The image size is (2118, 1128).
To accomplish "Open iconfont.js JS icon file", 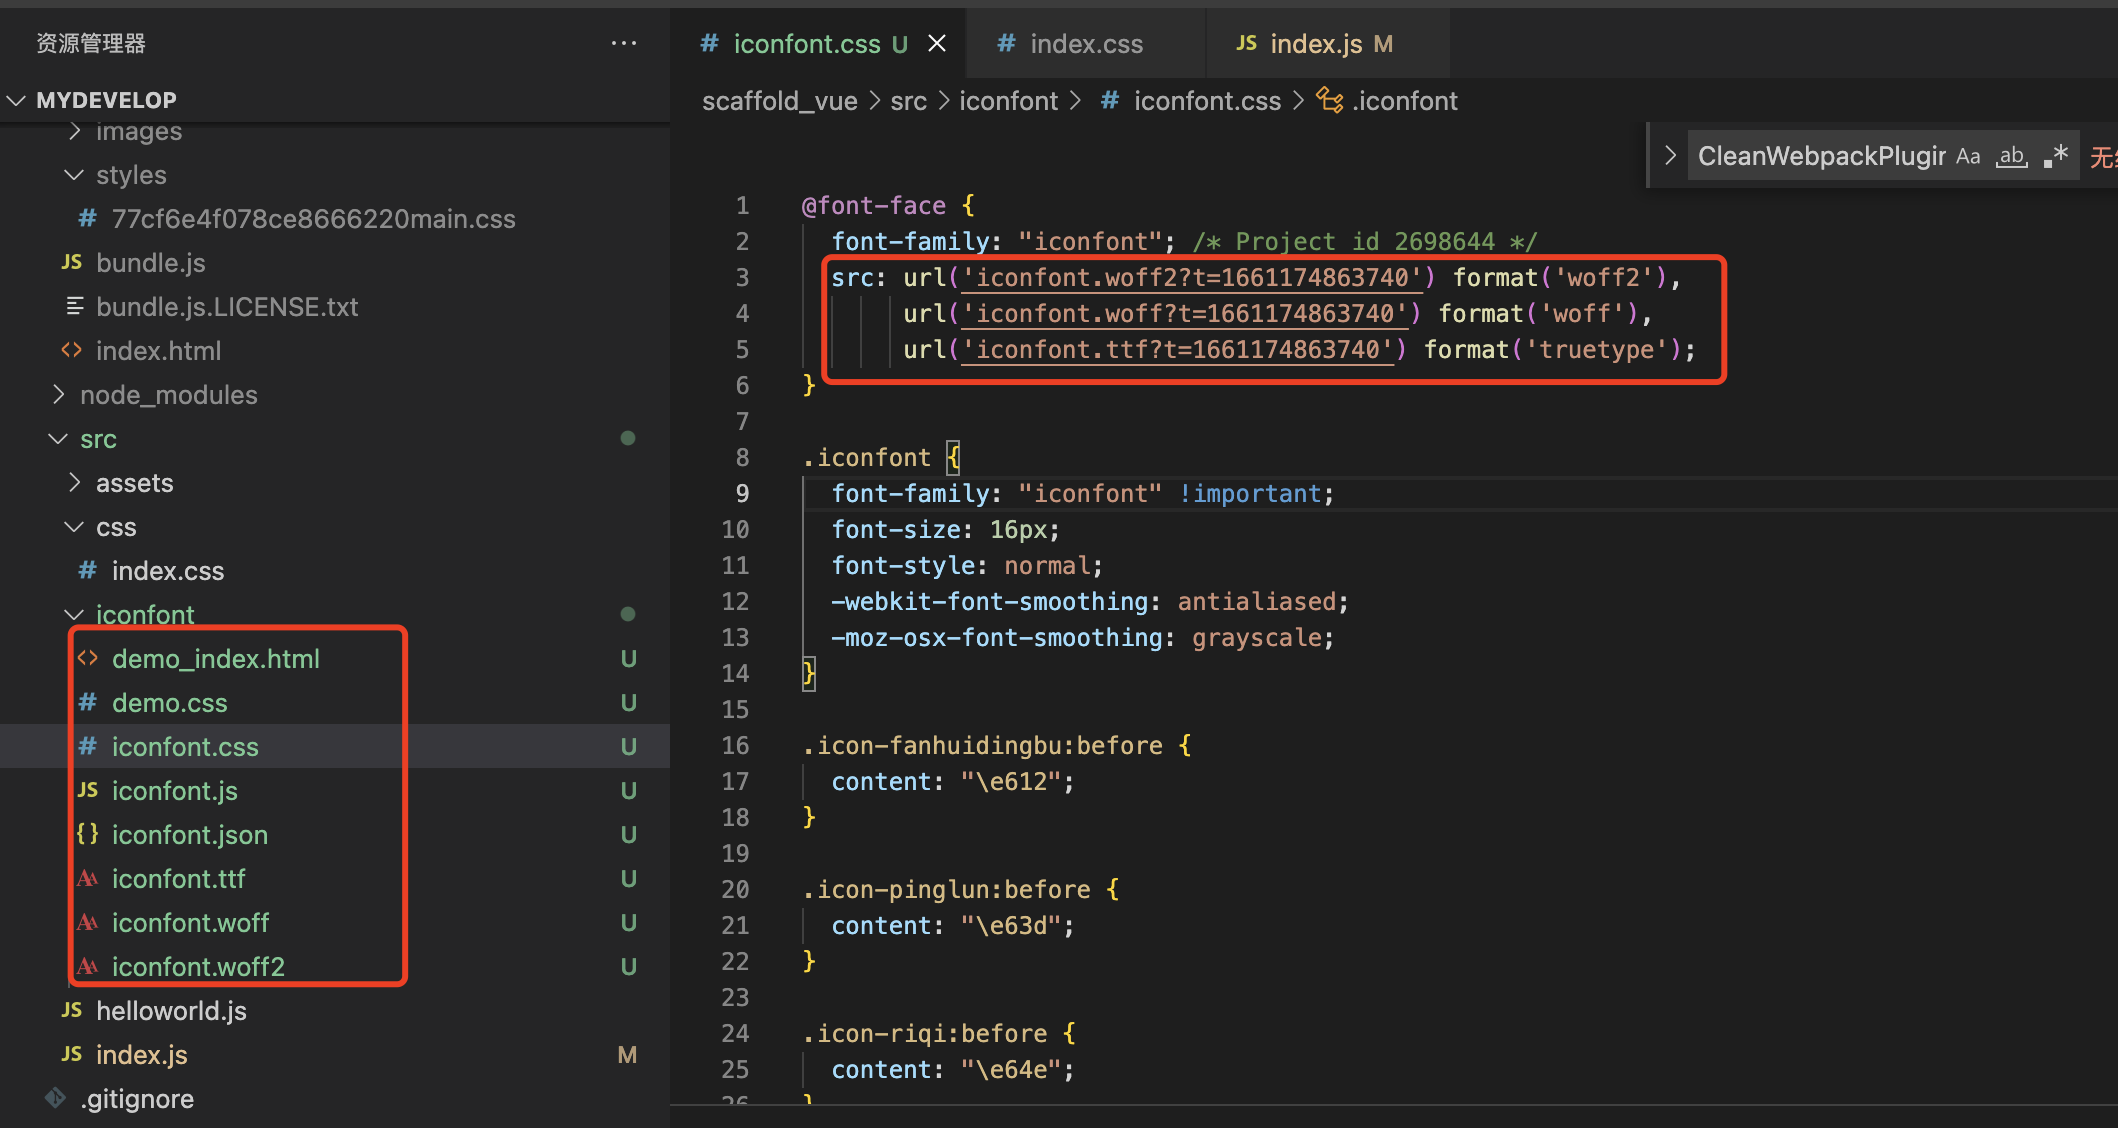I will 88,790.
